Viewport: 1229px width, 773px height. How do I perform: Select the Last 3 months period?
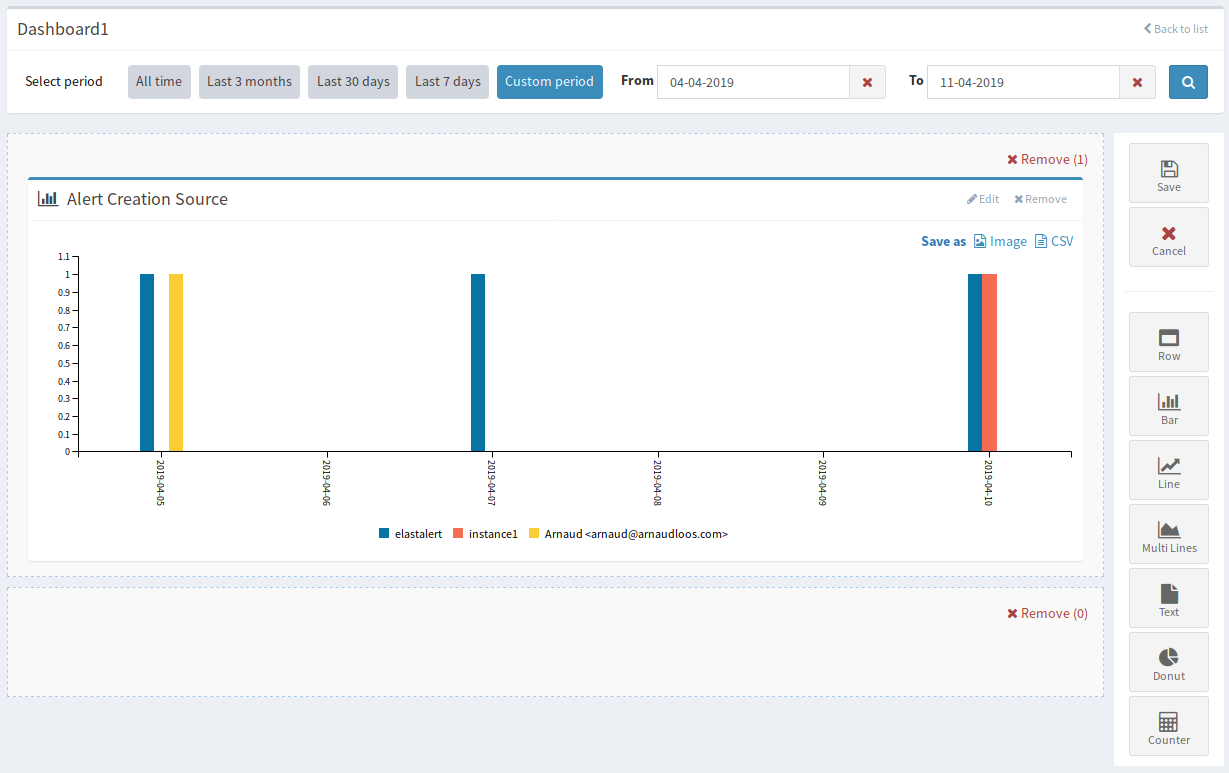[249, 82]
